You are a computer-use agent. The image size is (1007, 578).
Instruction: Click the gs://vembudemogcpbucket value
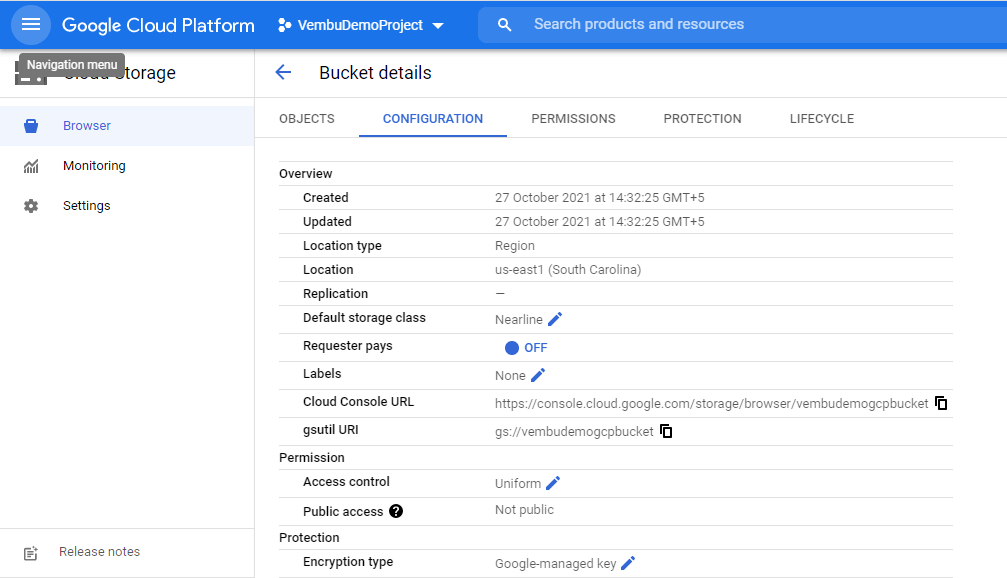point(574,432)
